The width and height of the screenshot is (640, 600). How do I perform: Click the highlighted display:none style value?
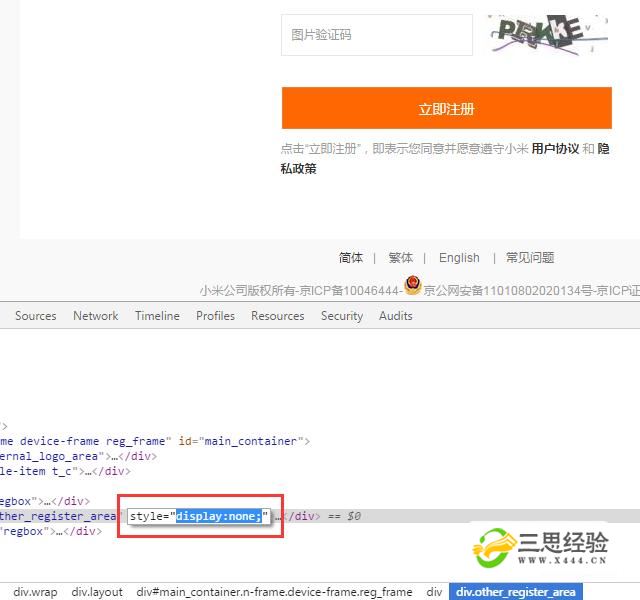[x=218, y=516]
